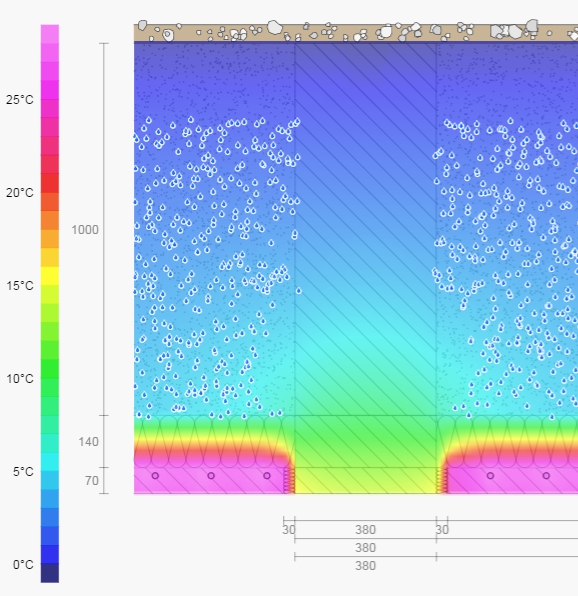Click the dark navy bottom legend swatch

coord(50,573)
